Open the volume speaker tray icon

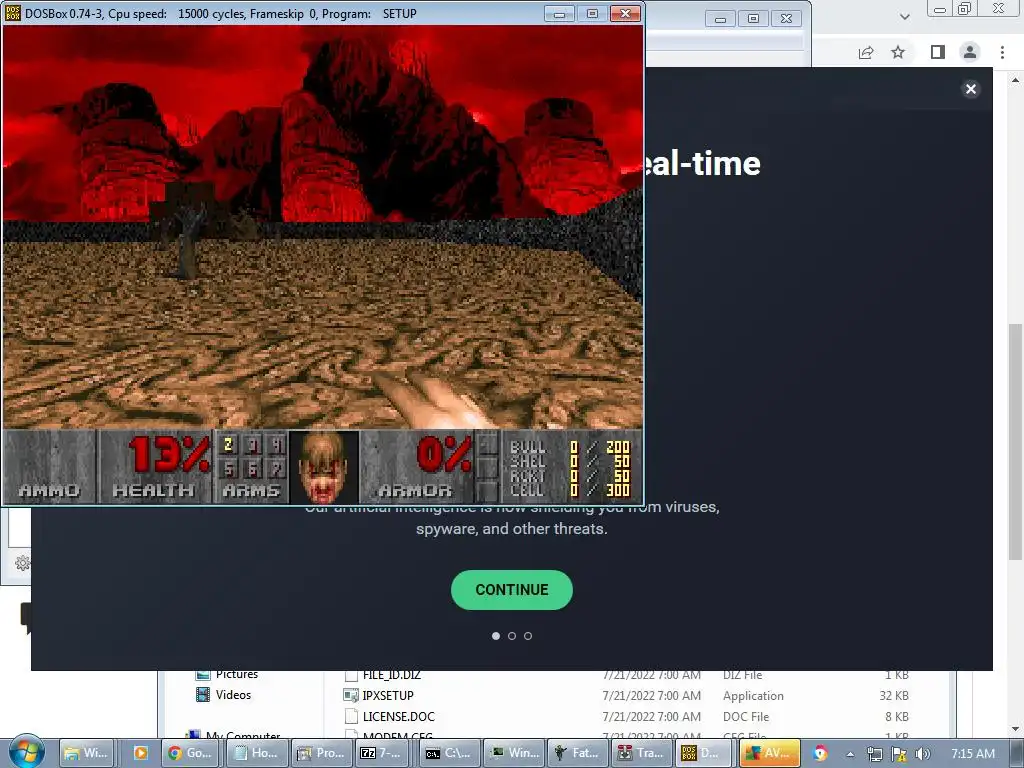[x=923, y=754]
